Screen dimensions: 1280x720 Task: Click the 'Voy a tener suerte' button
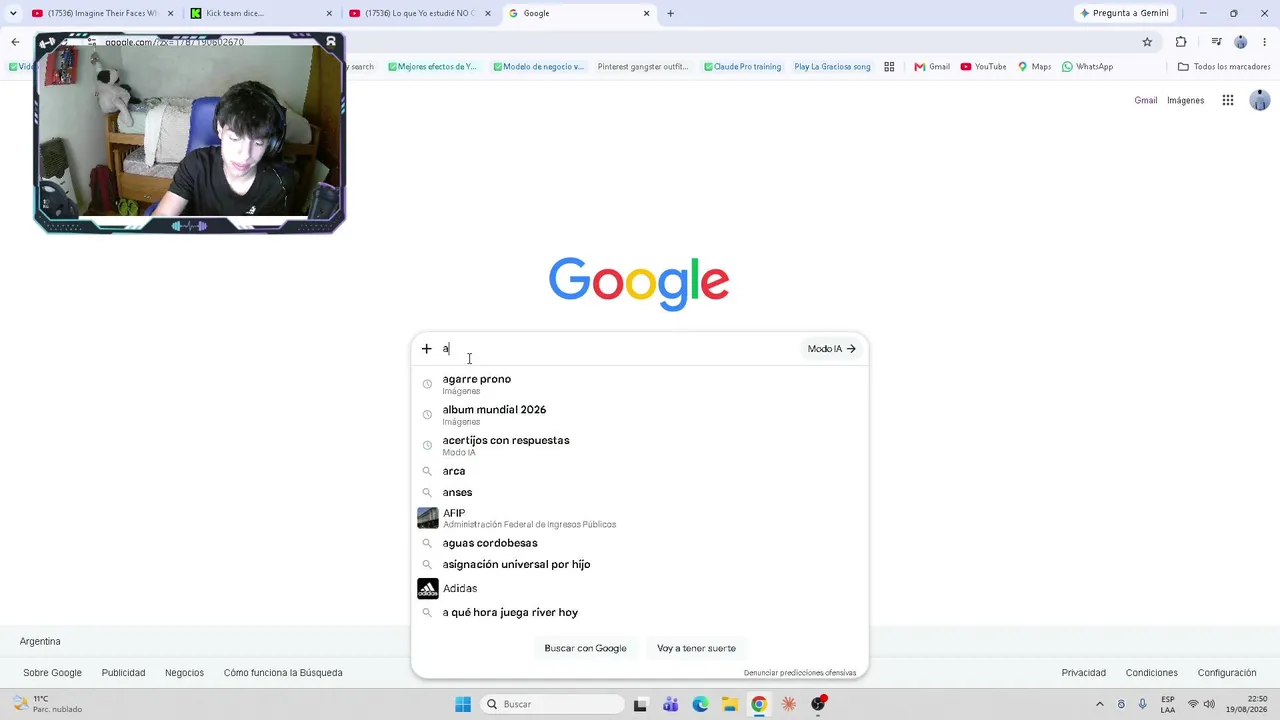click(x=696, y=648)
